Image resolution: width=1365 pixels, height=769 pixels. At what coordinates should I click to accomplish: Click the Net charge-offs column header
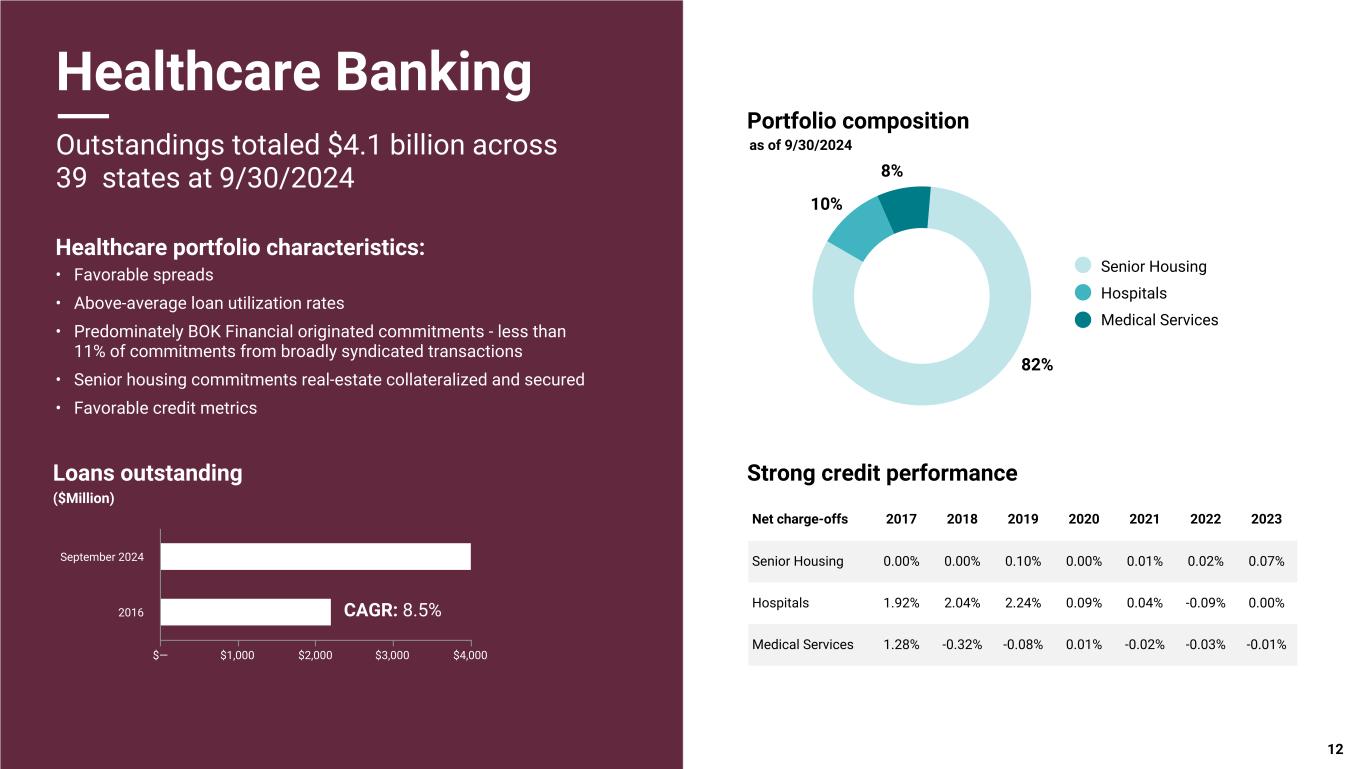[800, 519]
